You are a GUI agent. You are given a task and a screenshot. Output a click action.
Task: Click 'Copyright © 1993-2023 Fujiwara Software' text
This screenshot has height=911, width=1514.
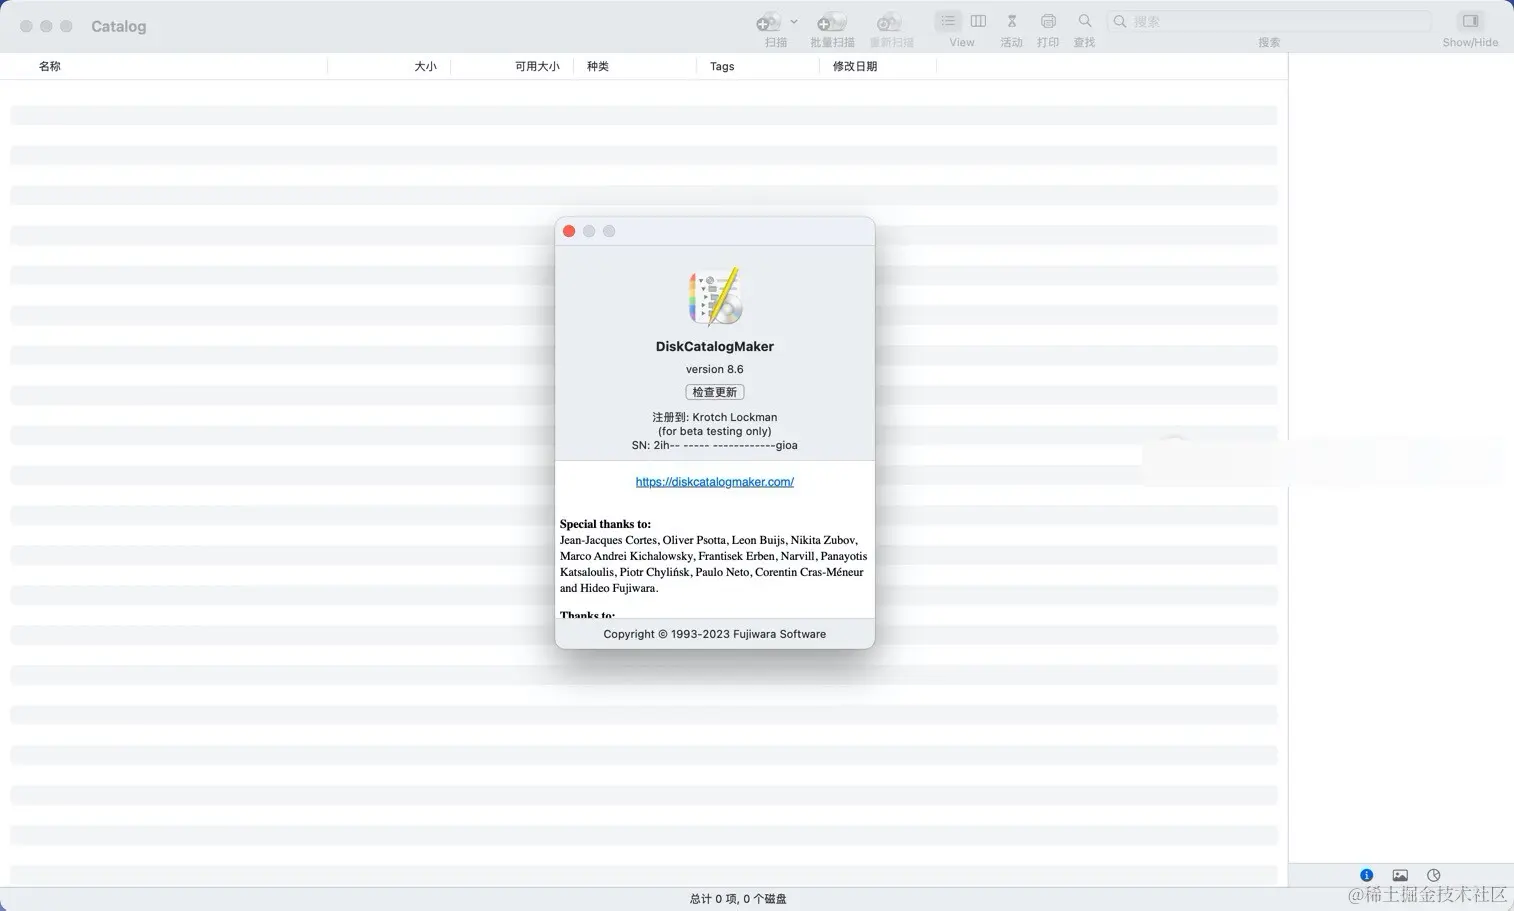[715, 634]
